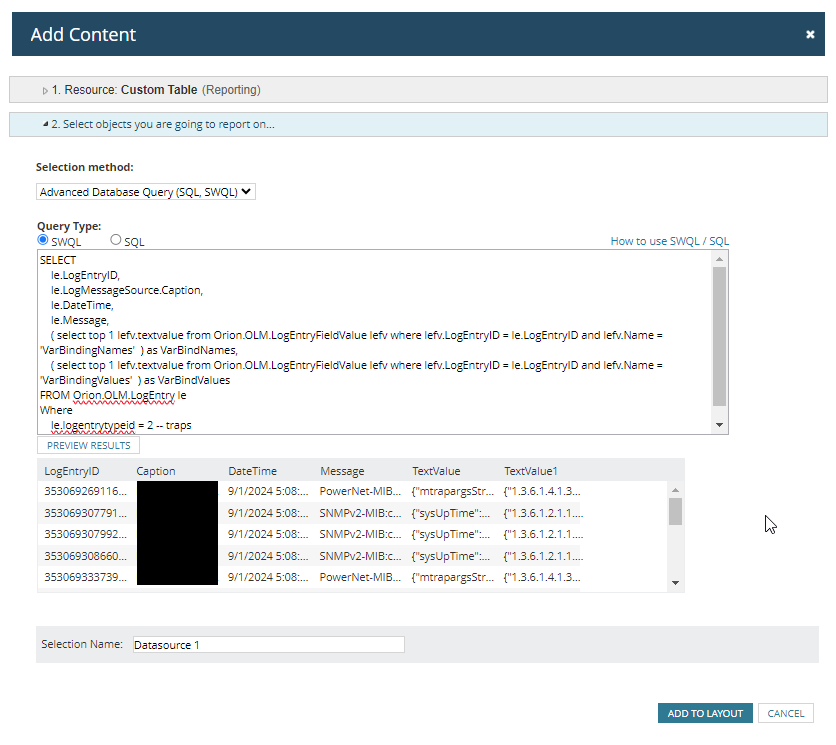Click the FROM Orion.OLM.LogEntry line
Viewport: 836px width, 745px height.
coord(113,396)
